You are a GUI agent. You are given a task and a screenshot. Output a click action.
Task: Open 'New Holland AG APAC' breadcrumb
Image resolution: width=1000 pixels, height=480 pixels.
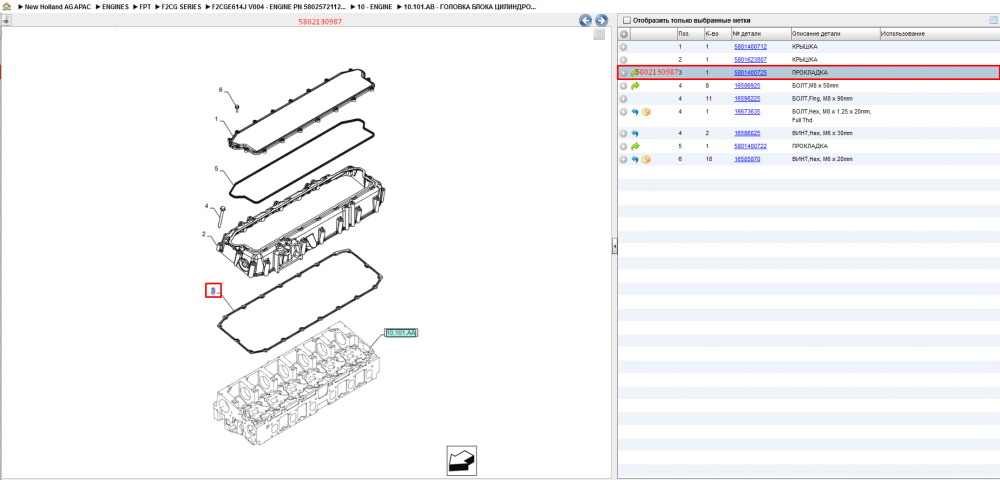coord(57,6)
